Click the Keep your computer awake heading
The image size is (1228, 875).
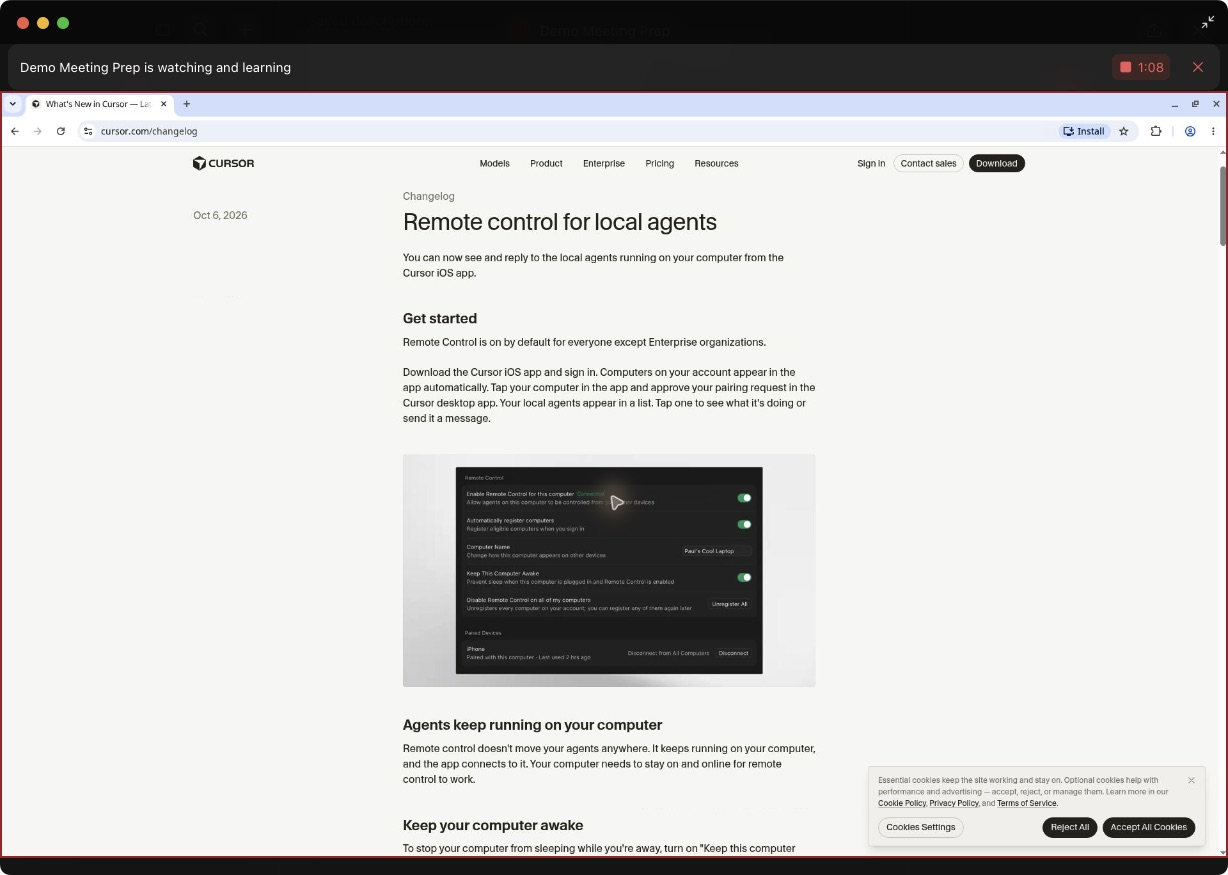click(493, 825)
